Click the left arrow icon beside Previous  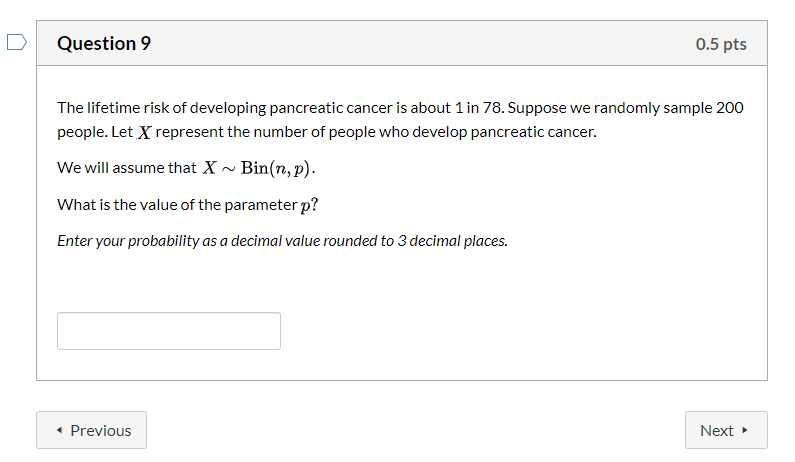[x=59, y=430]
